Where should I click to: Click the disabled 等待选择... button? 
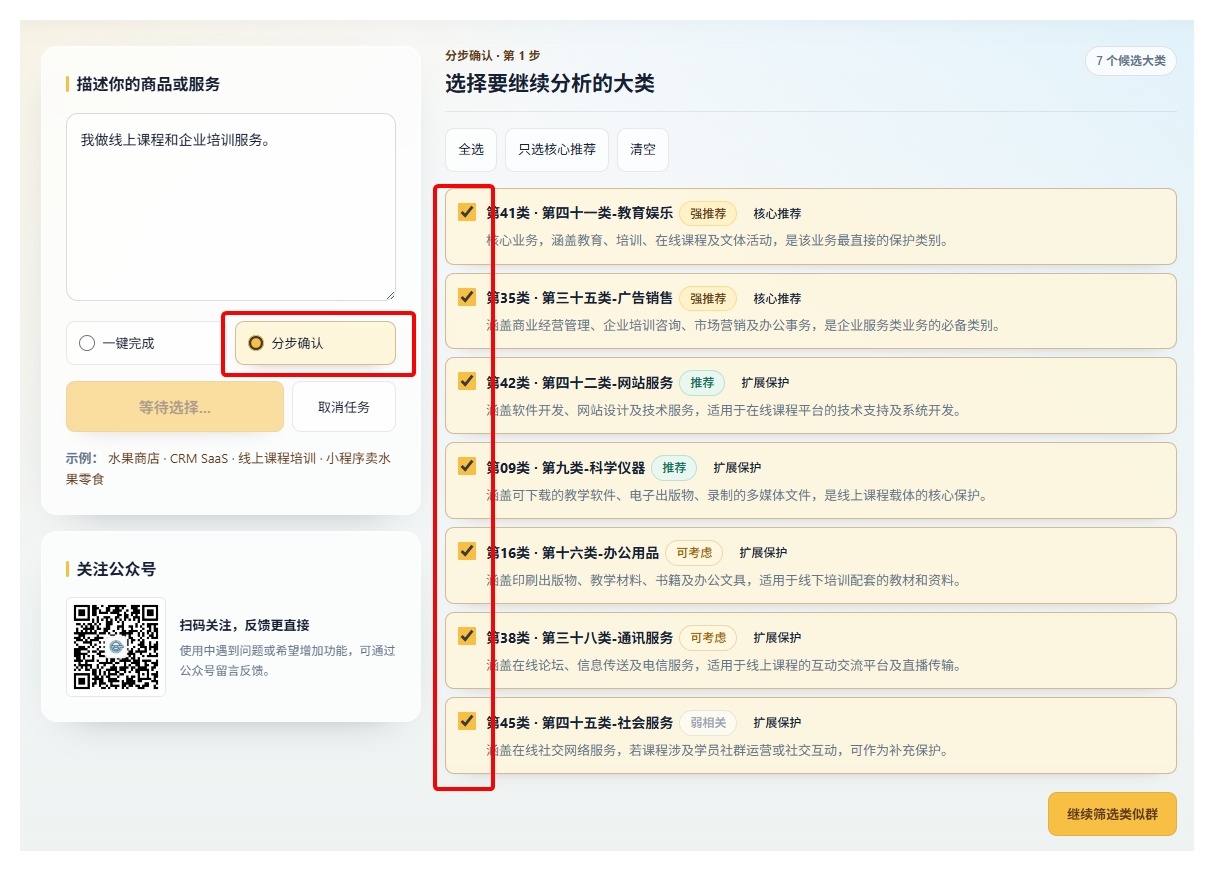(x=175, y=407)
